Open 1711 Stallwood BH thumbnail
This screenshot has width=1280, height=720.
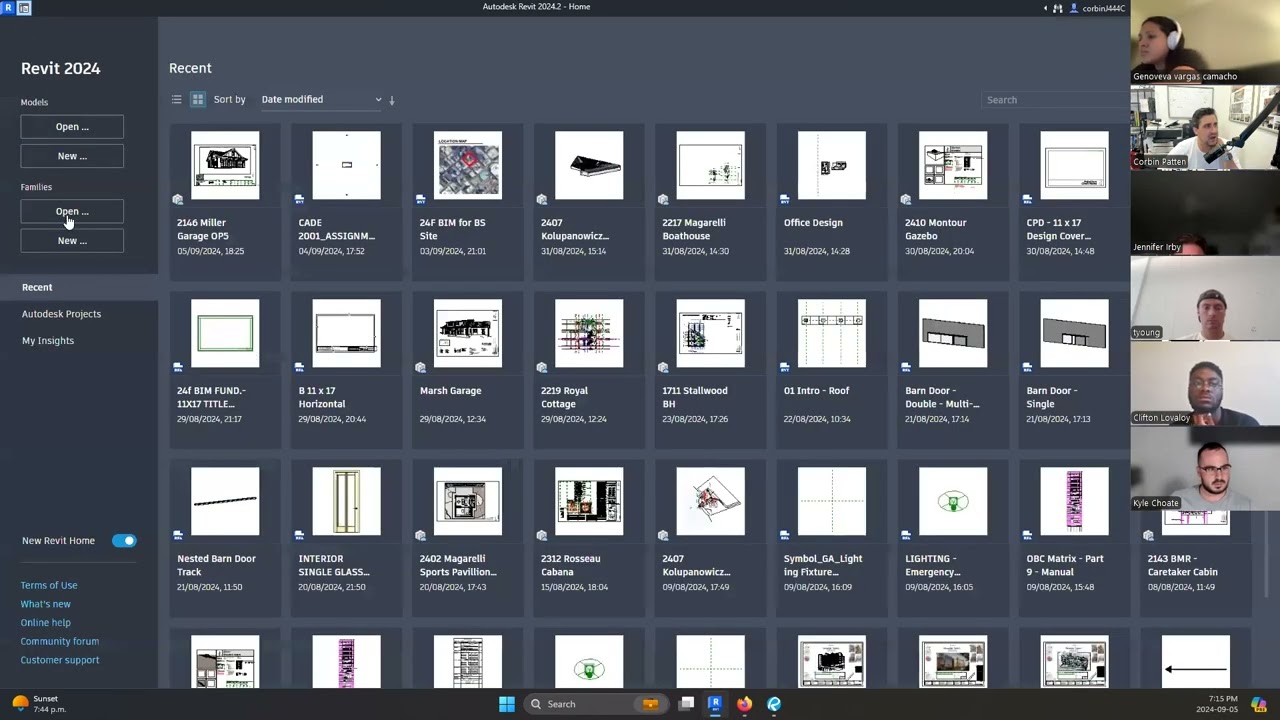(710, 333)
